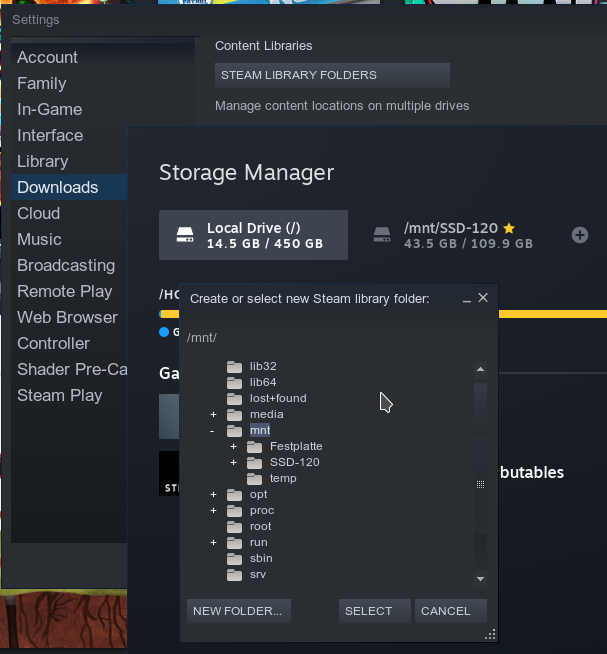
Task: Click the STEAM LIBRARY FOLDERS button
Action: 332,75
